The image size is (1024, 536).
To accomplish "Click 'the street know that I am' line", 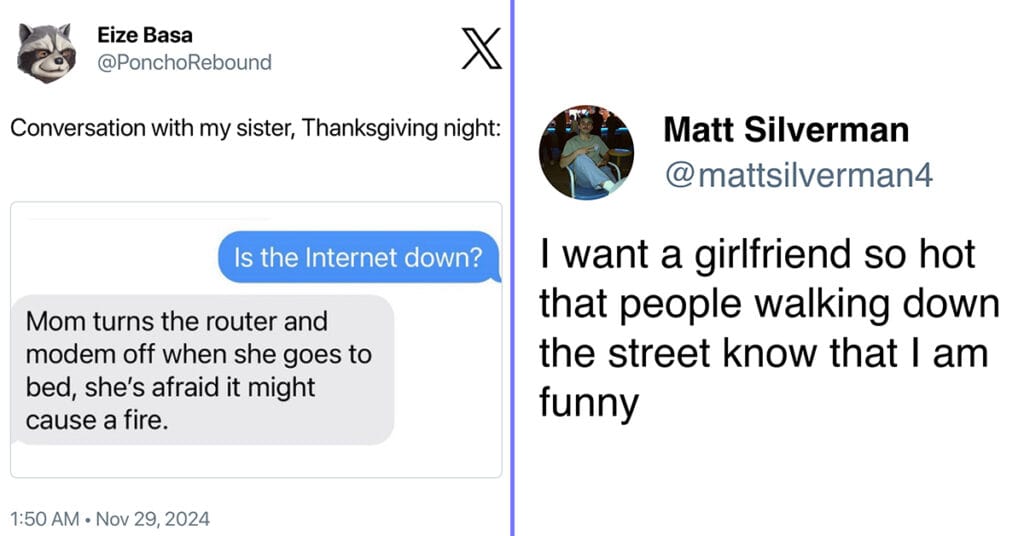I will tap(763, 354).
